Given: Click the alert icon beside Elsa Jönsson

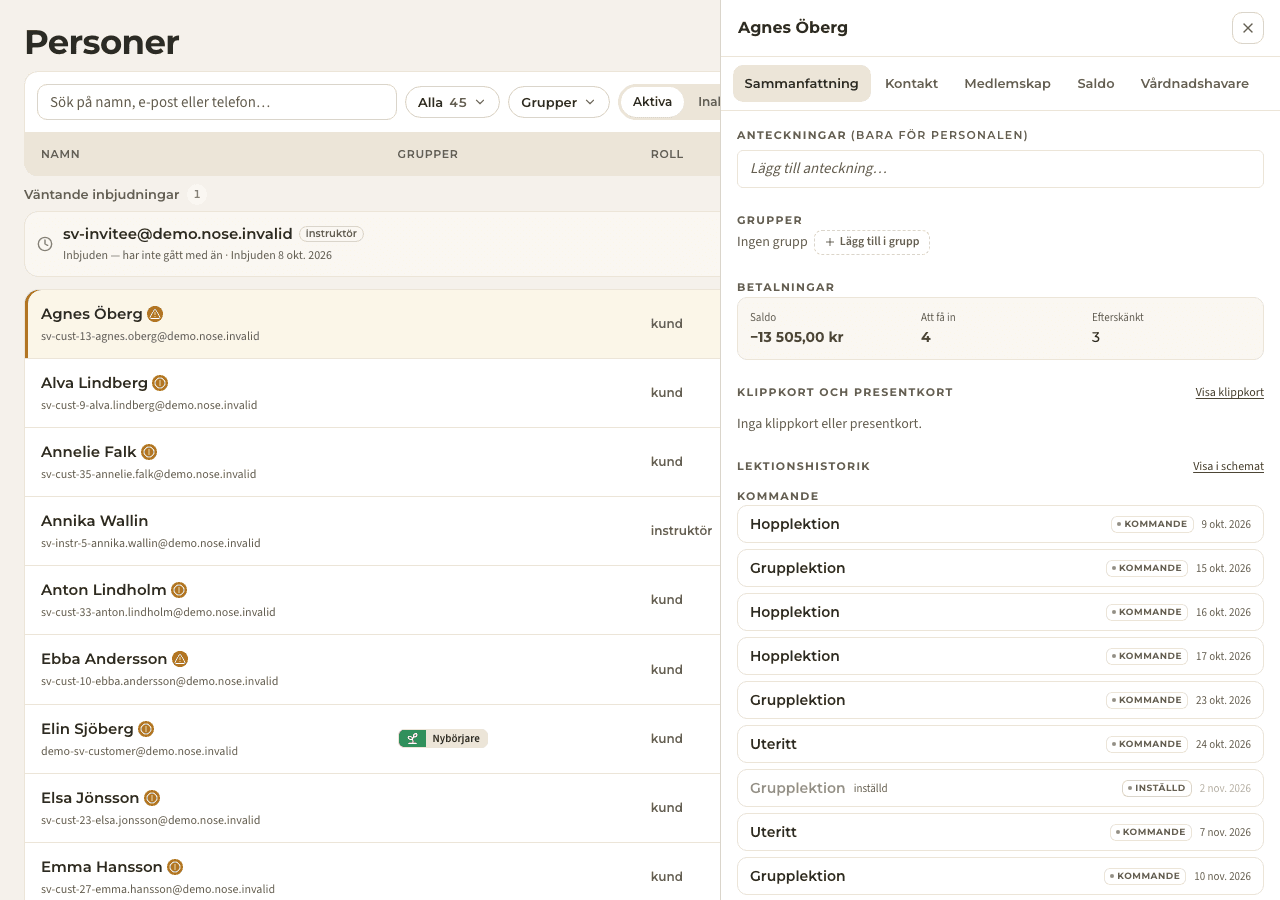Looking at the screenshot, I should tap(152, 798).
